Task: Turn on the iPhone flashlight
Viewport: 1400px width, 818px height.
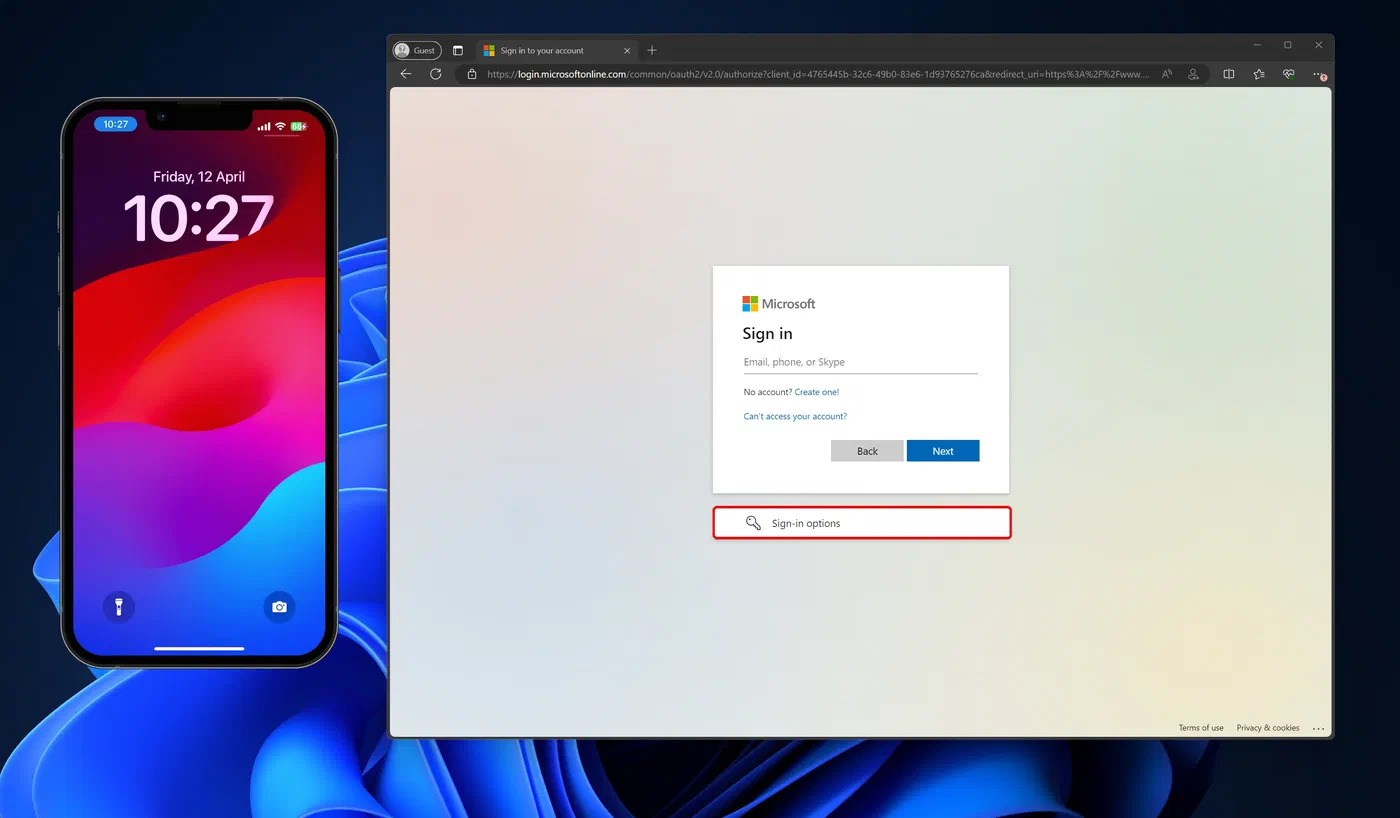Action: (118, 606)
